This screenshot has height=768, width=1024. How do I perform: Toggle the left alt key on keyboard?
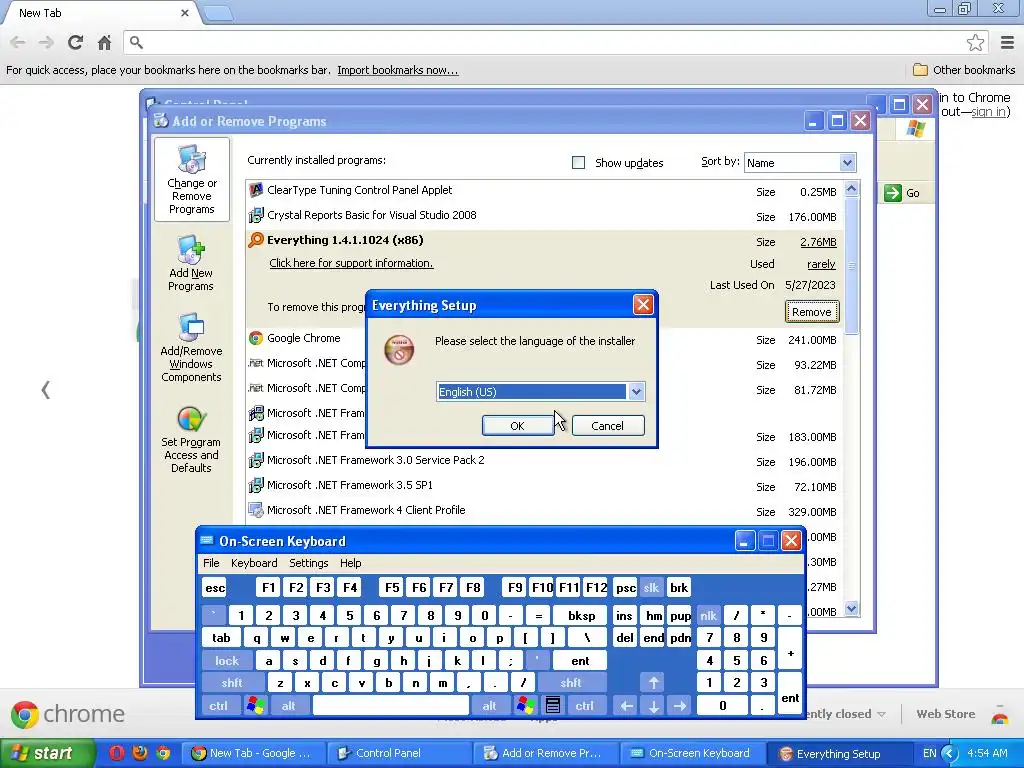pyautogui.click(x=289, y=706)
